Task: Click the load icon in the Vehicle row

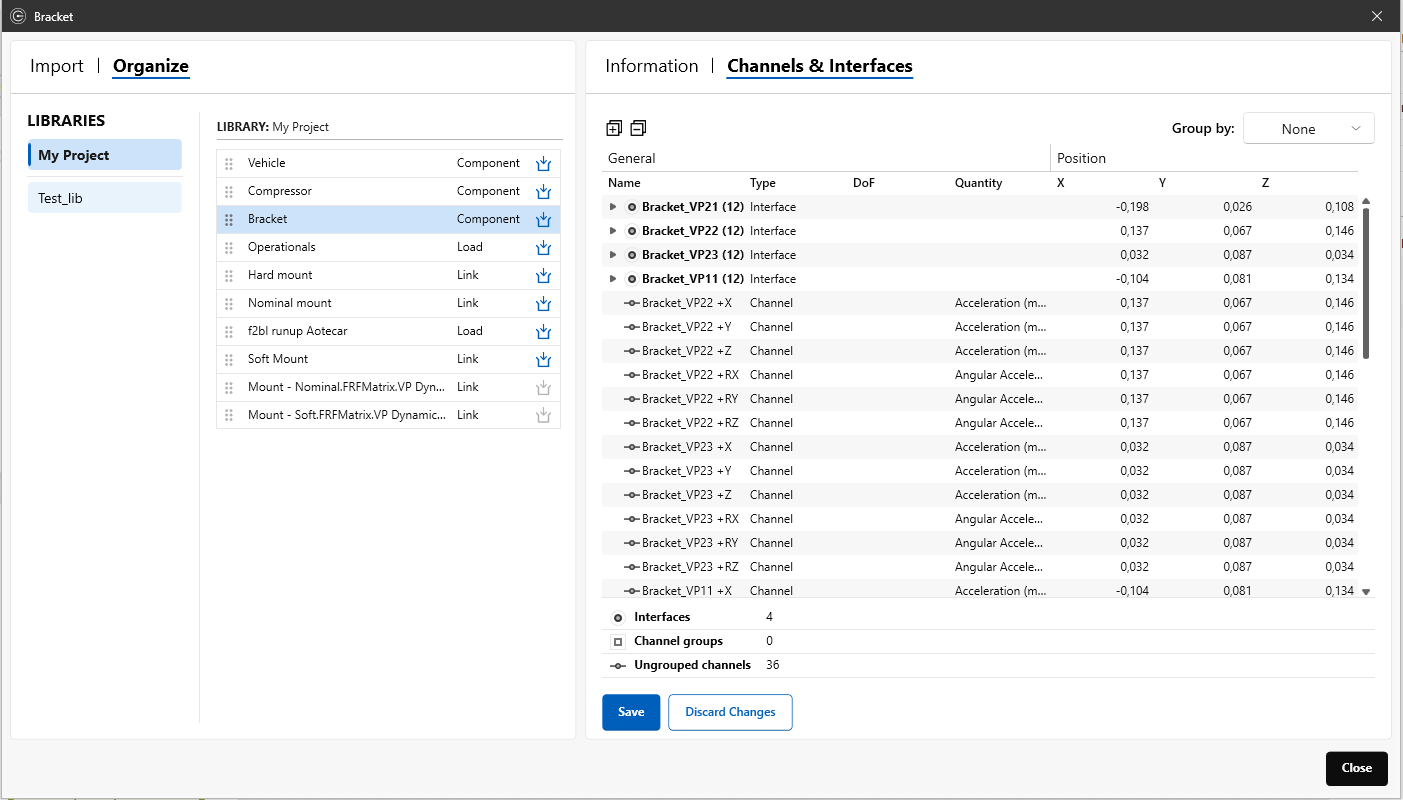Action: [x=543, y=164]
